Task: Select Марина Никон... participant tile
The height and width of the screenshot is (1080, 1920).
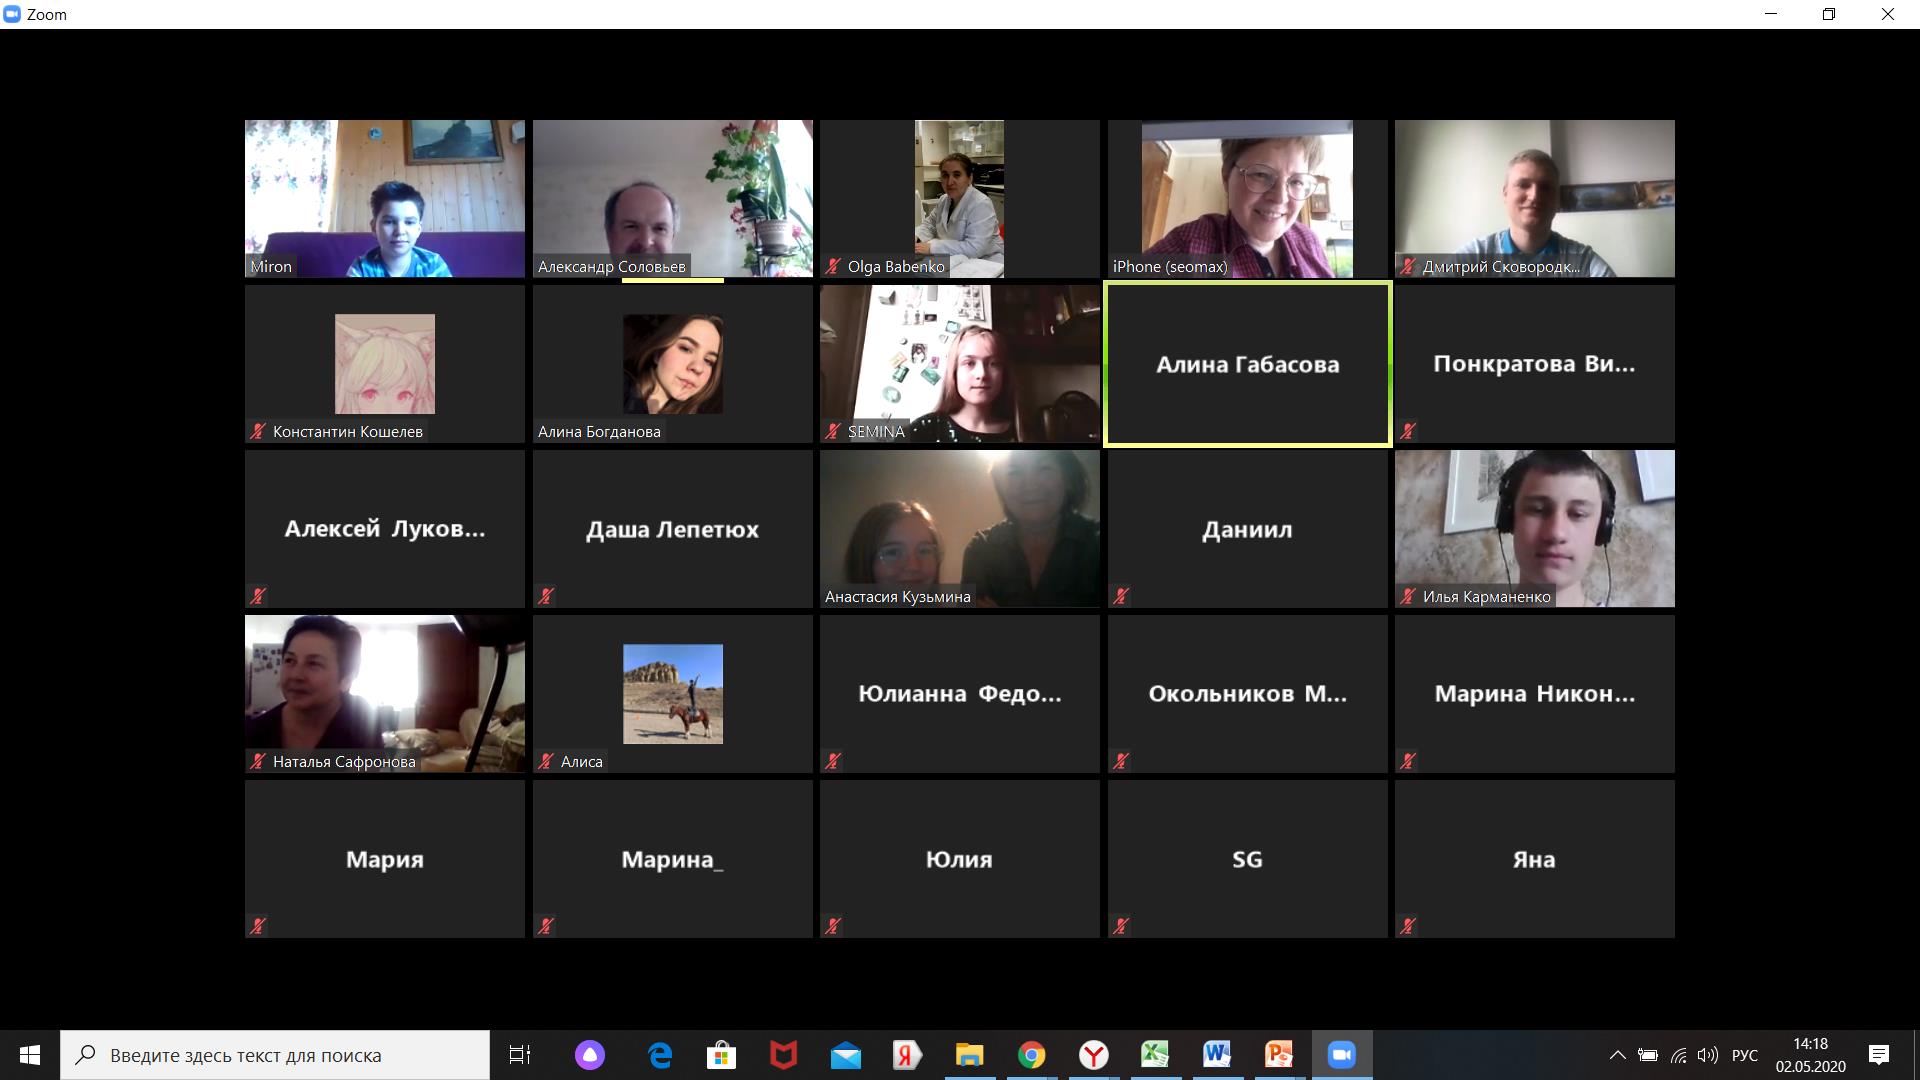Action: 1535,694
